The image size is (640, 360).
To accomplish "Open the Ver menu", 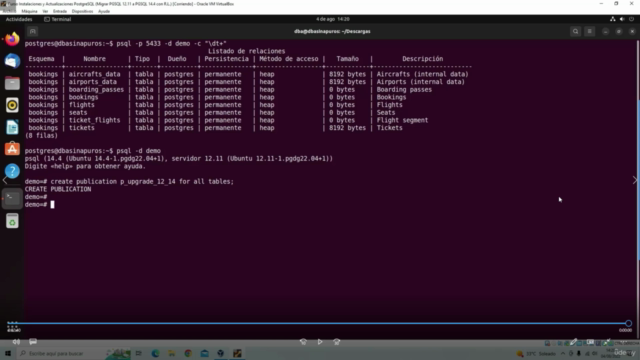I will click(45, 11).
